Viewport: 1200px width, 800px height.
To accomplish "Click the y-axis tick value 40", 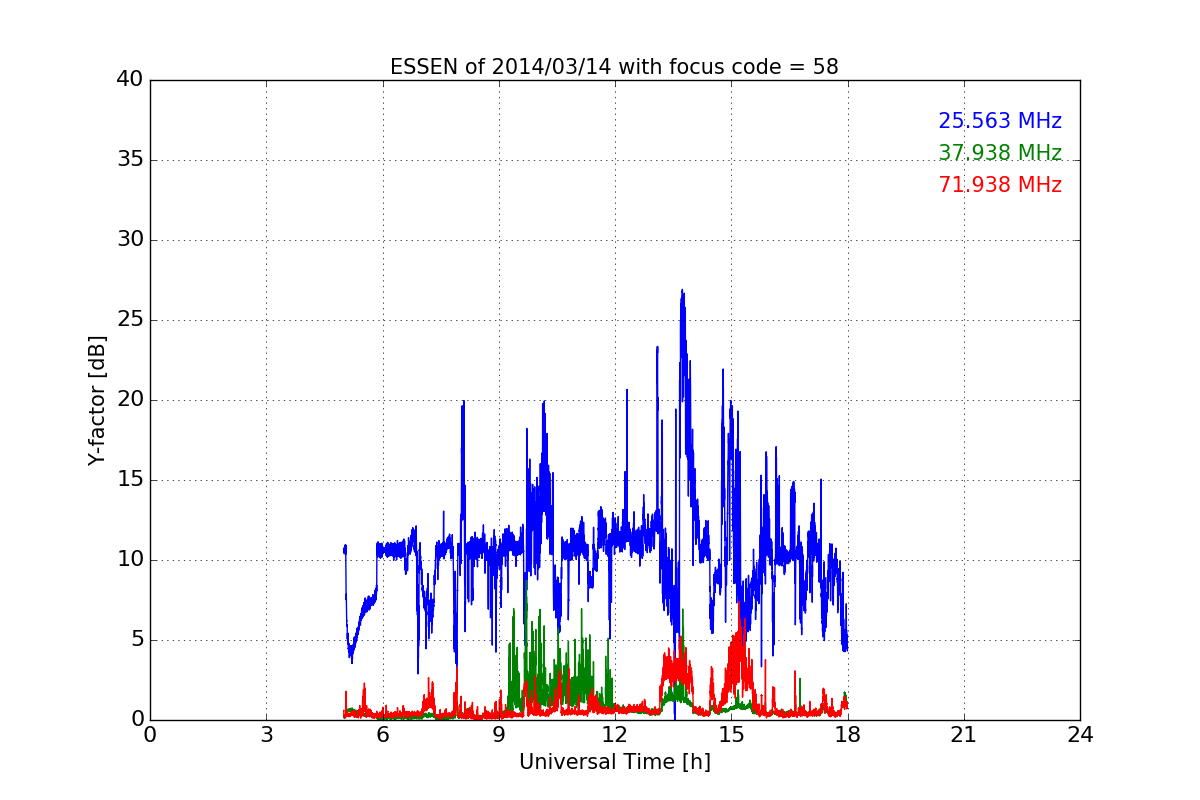I will [129, 80].
